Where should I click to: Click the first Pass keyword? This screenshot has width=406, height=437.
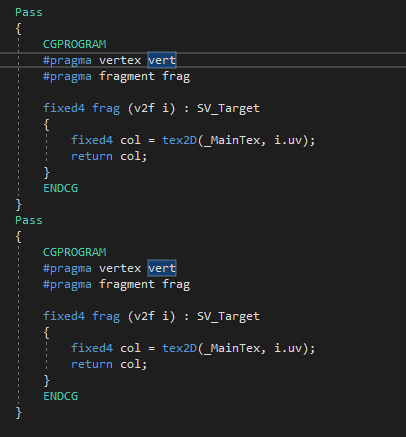[29, 12]
